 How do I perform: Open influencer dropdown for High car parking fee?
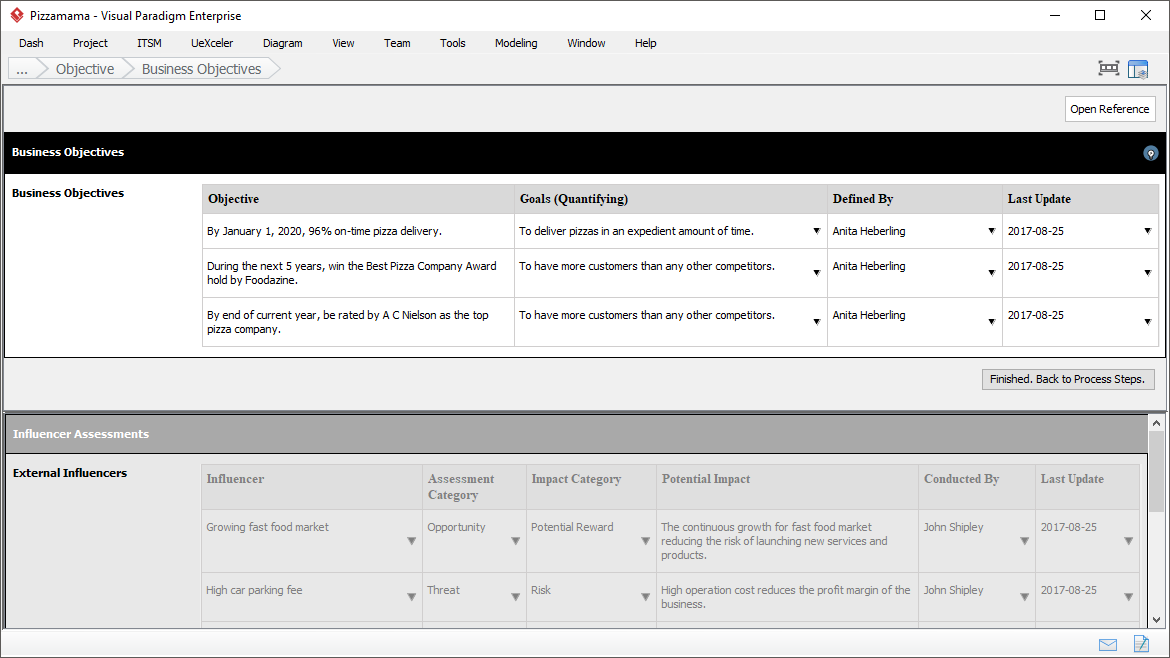(411, 597)
